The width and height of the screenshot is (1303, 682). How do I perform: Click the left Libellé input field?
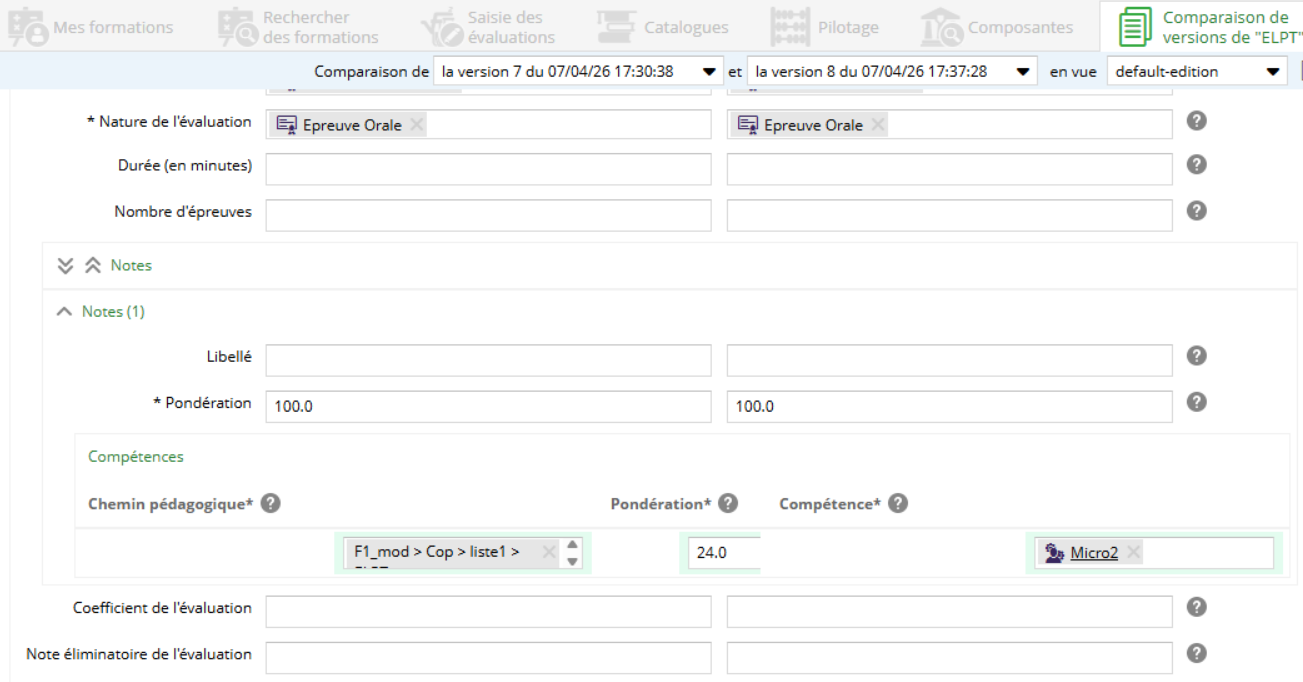tap(488, 360)
